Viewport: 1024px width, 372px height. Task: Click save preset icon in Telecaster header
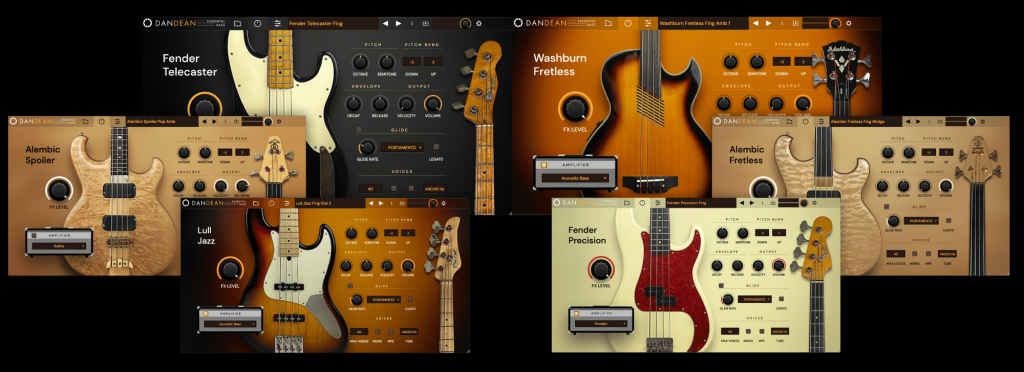pyautogui.click(x=425, y=23)
